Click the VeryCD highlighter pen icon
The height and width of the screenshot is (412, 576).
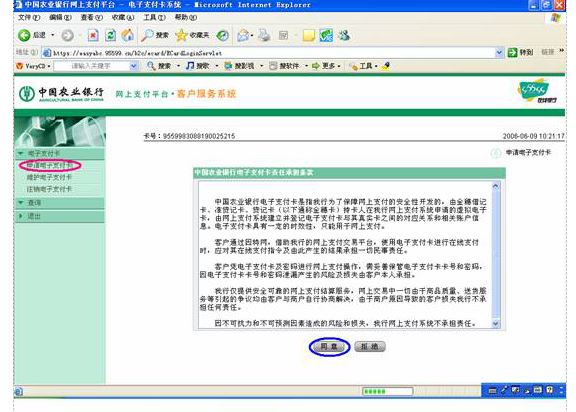tap(386, 66)
